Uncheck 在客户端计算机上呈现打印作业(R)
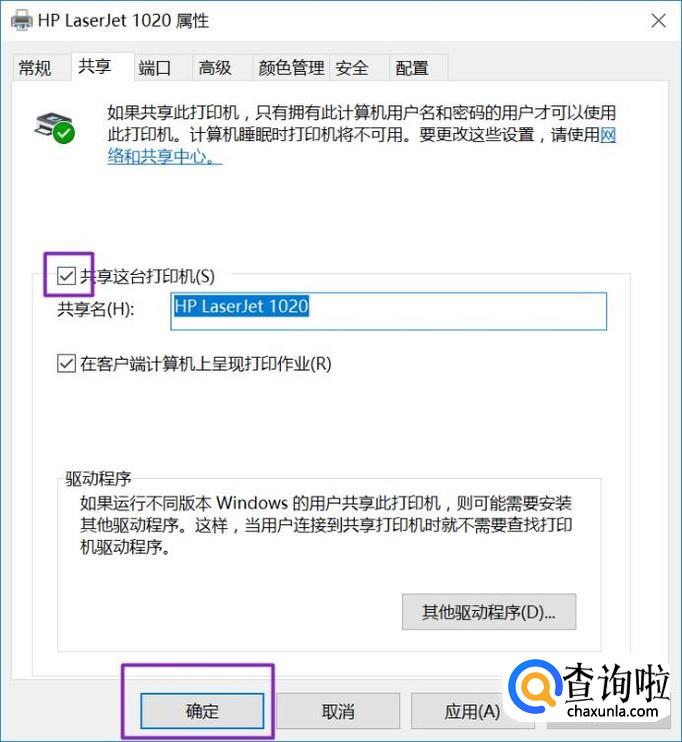Viewport: 682px width, 742px height. [x=66, y=364]
